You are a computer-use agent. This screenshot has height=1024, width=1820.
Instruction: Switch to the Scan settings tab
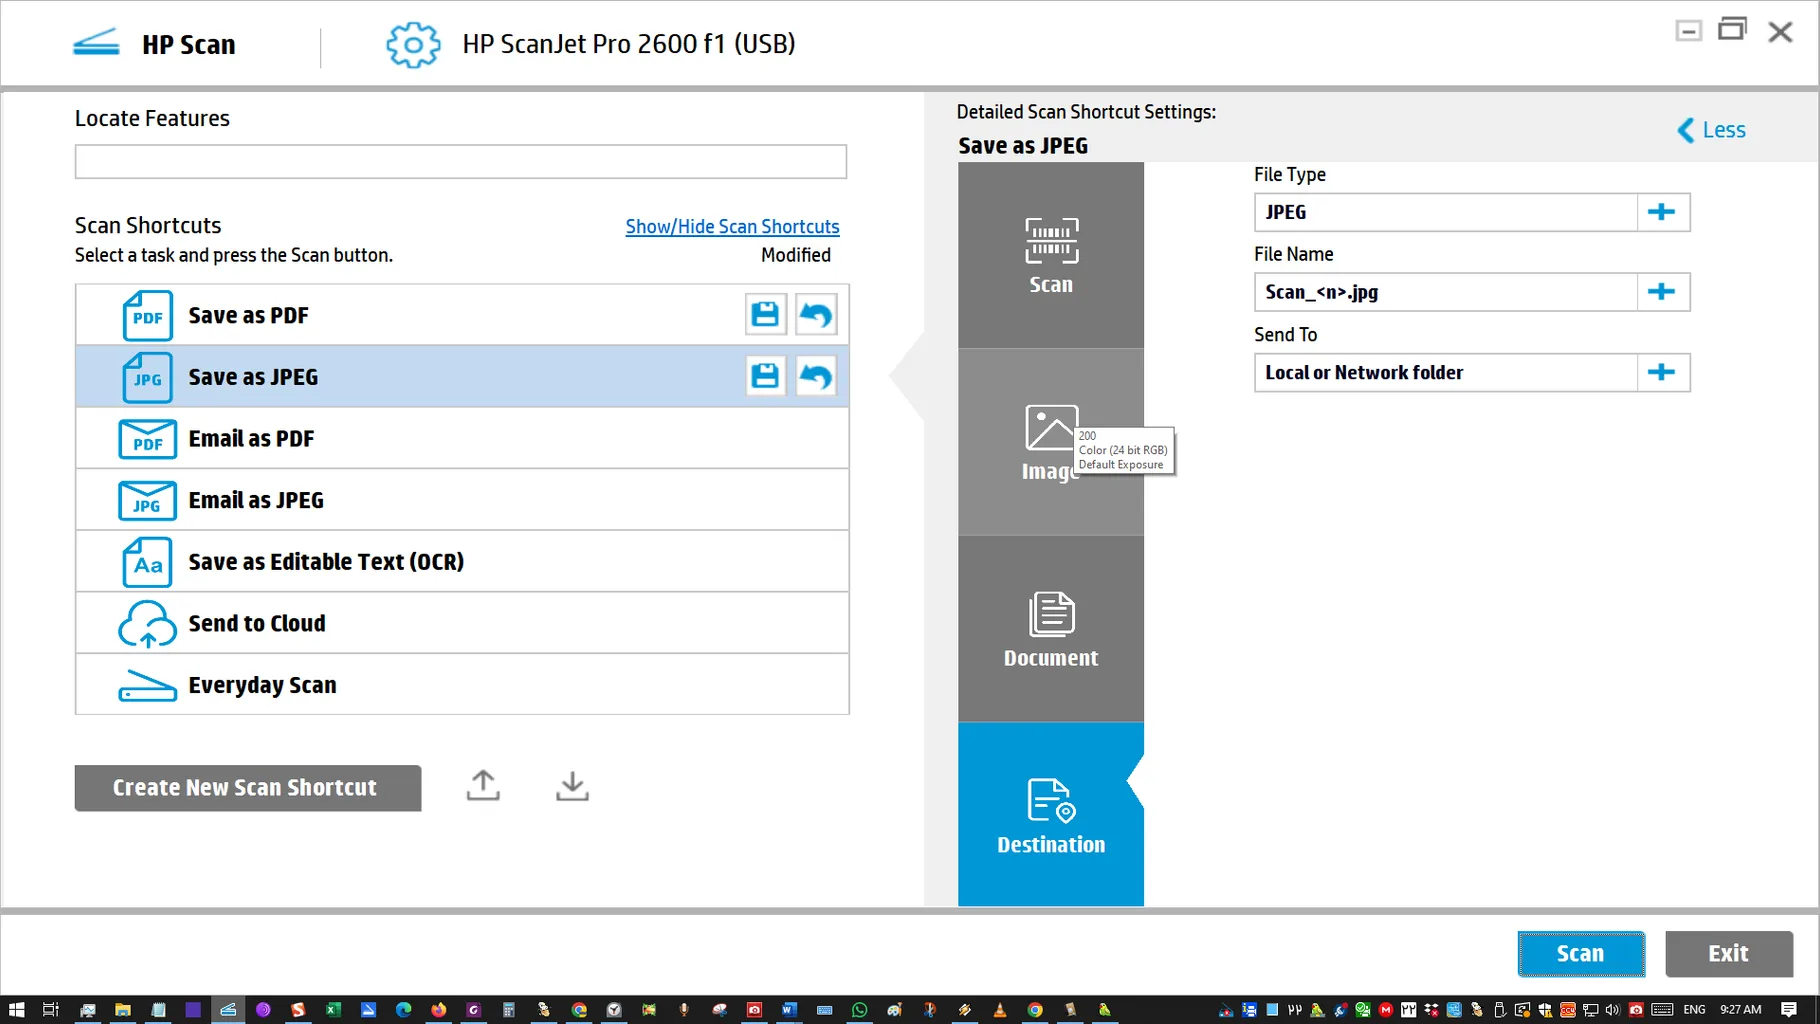pyautogui.click(x=1050, y=256)
